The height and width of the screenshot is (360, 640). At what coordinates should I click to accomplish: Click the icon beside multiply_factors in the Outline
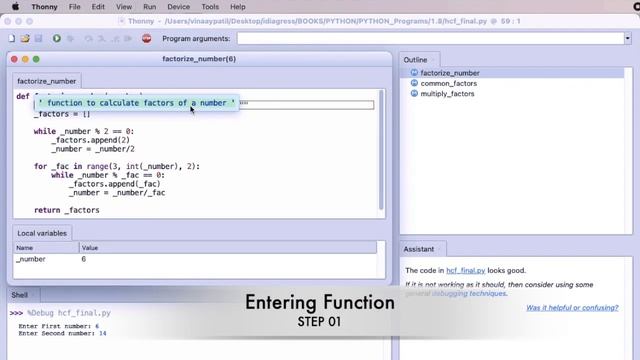(x=414, y=93)
